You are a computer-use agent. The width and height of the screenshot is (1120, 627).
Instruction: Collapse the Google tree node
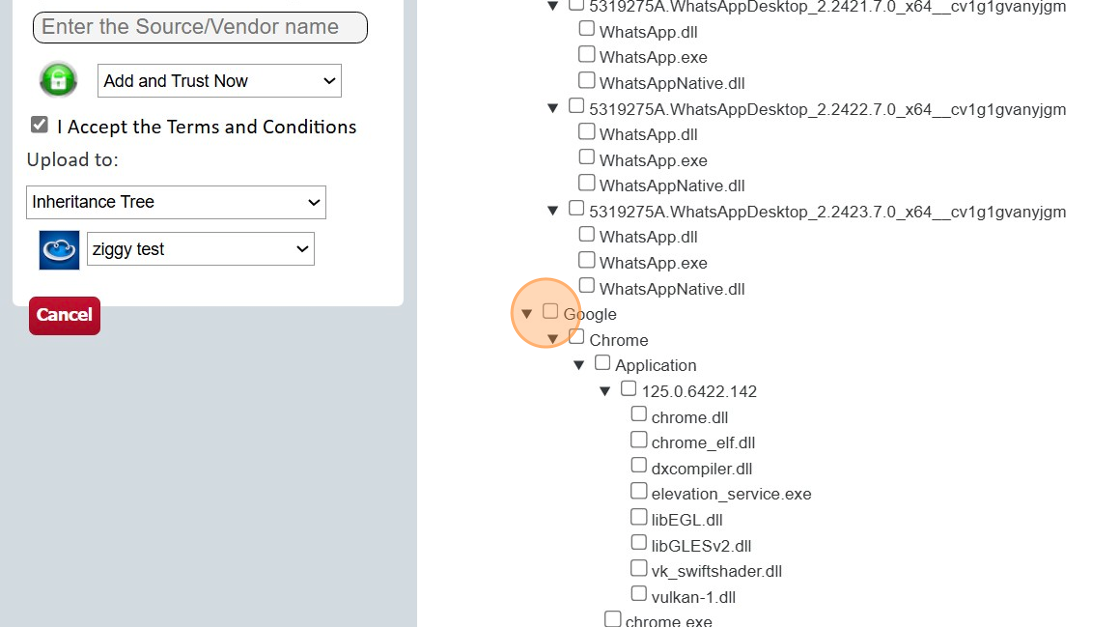pos(527,312)
